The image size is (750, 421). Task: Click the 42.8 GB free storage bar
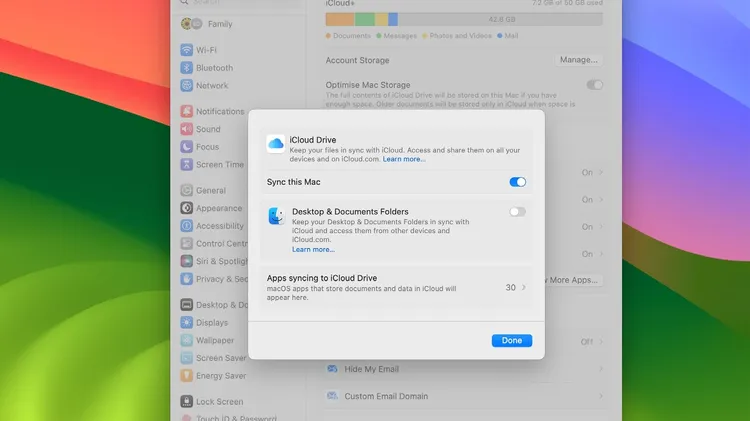(x=500, y=19)
